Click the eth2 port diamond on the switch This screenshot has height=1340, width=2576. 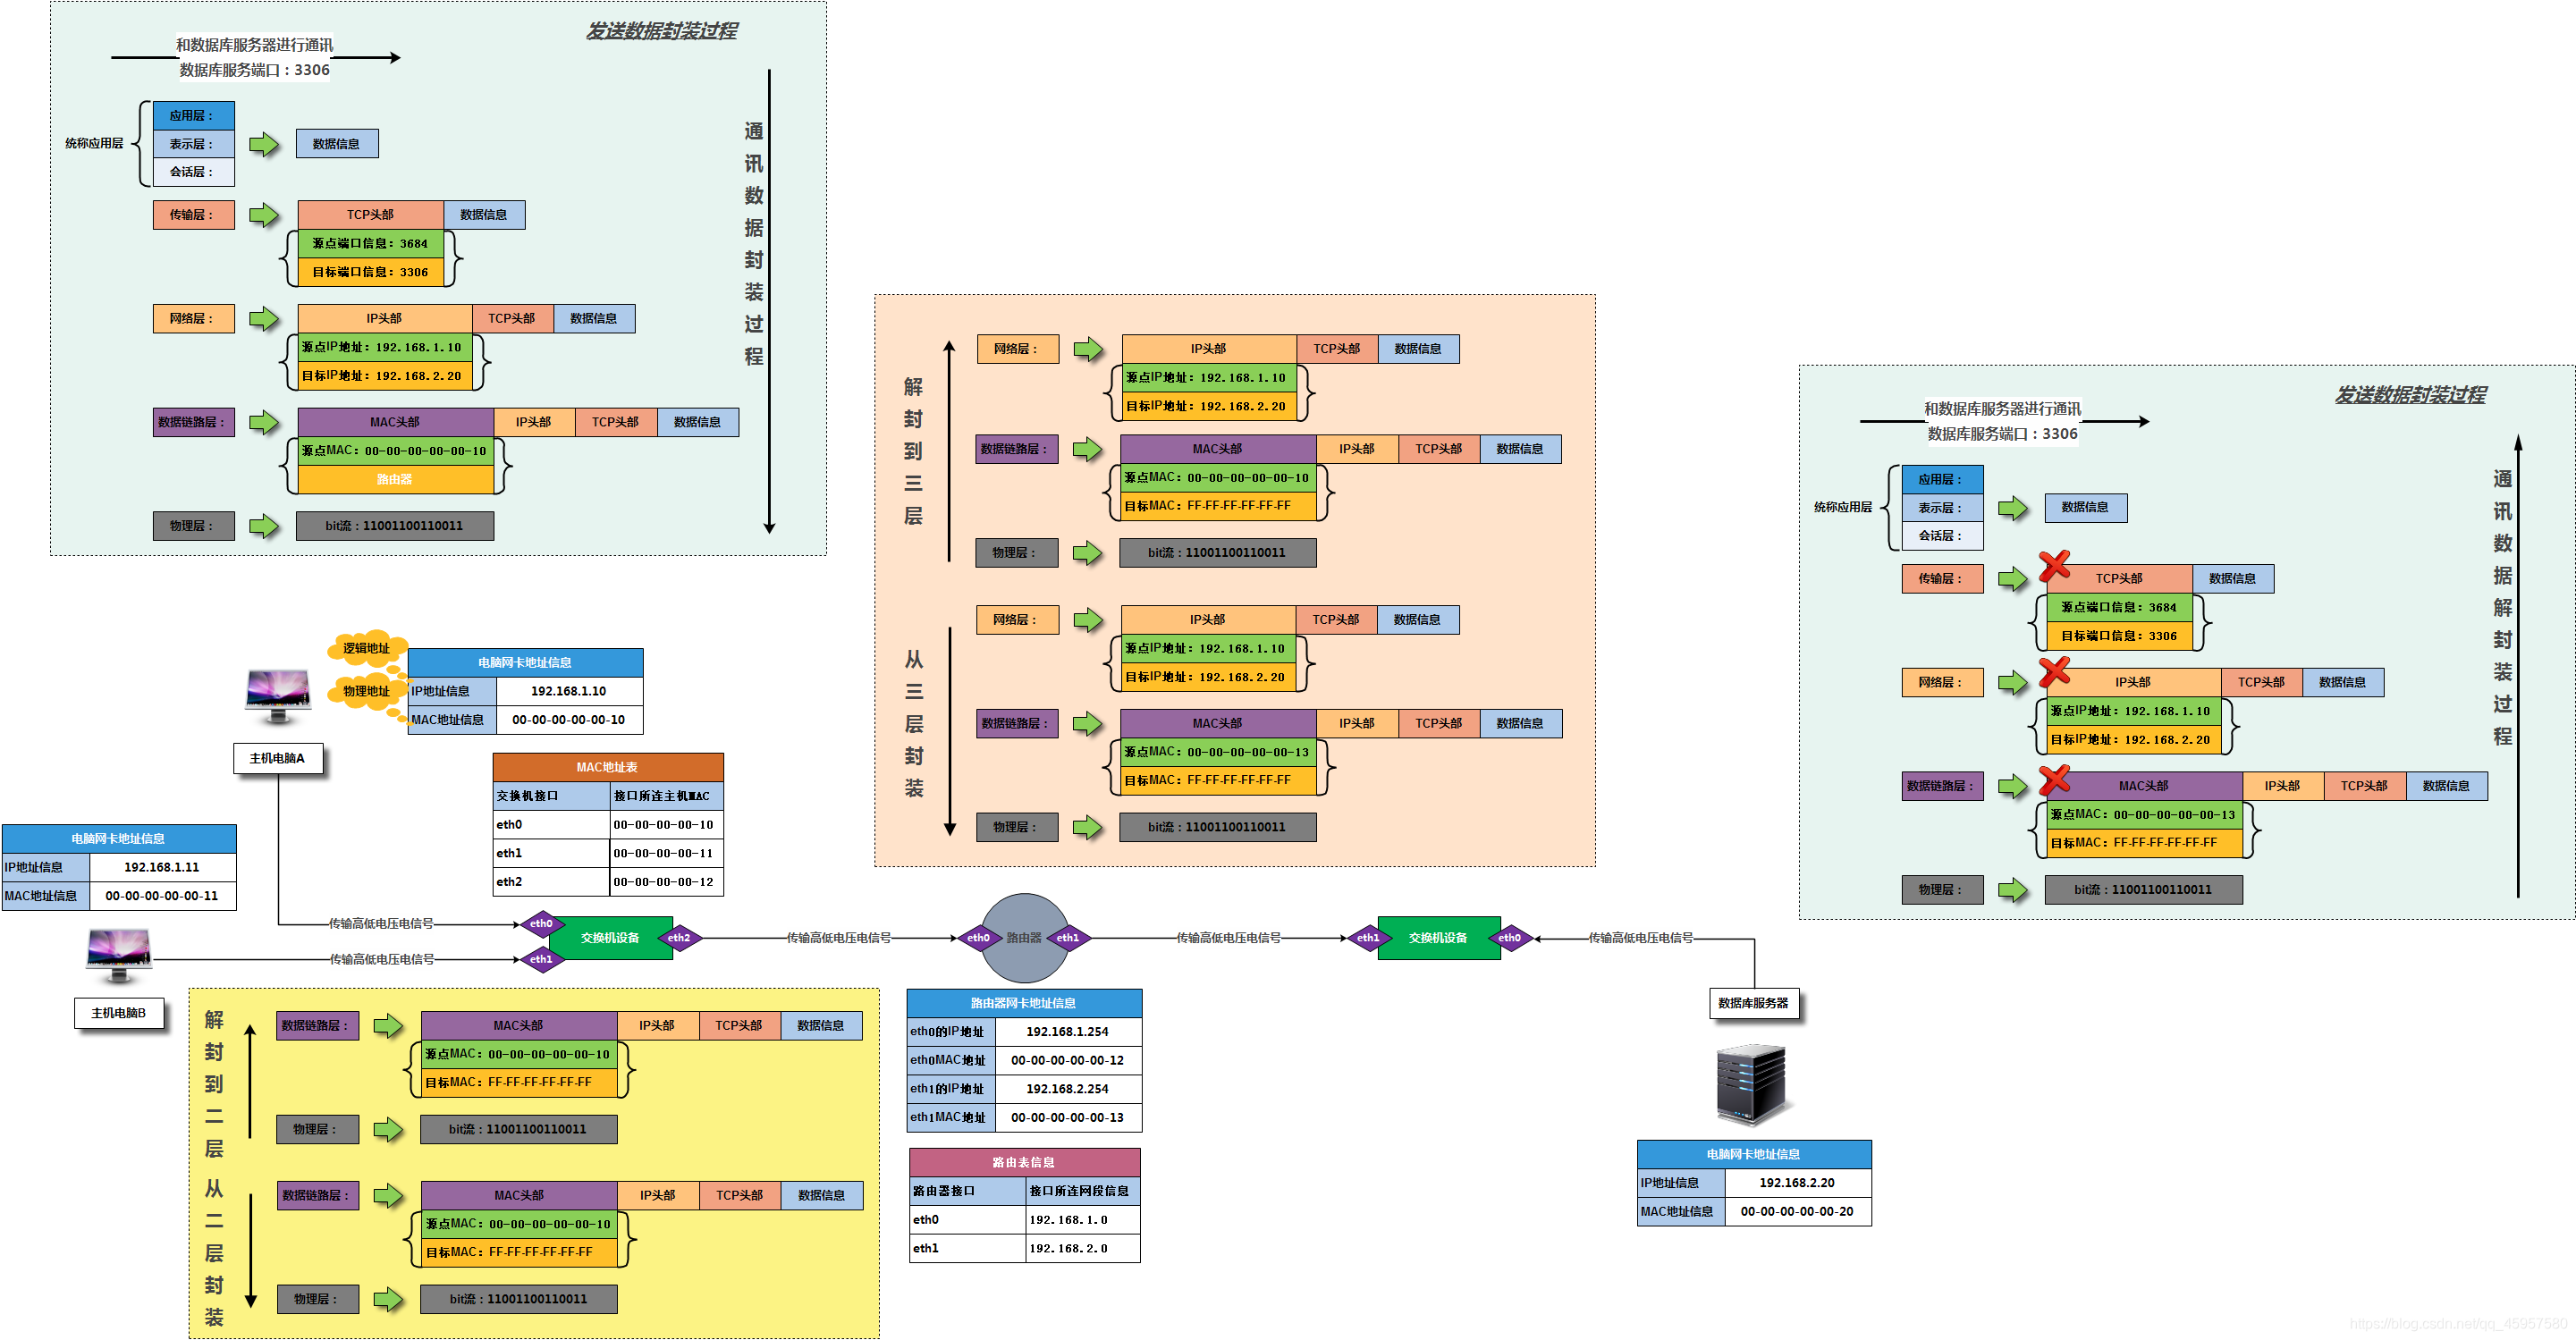pyautogui.click(x=679, y=938)
